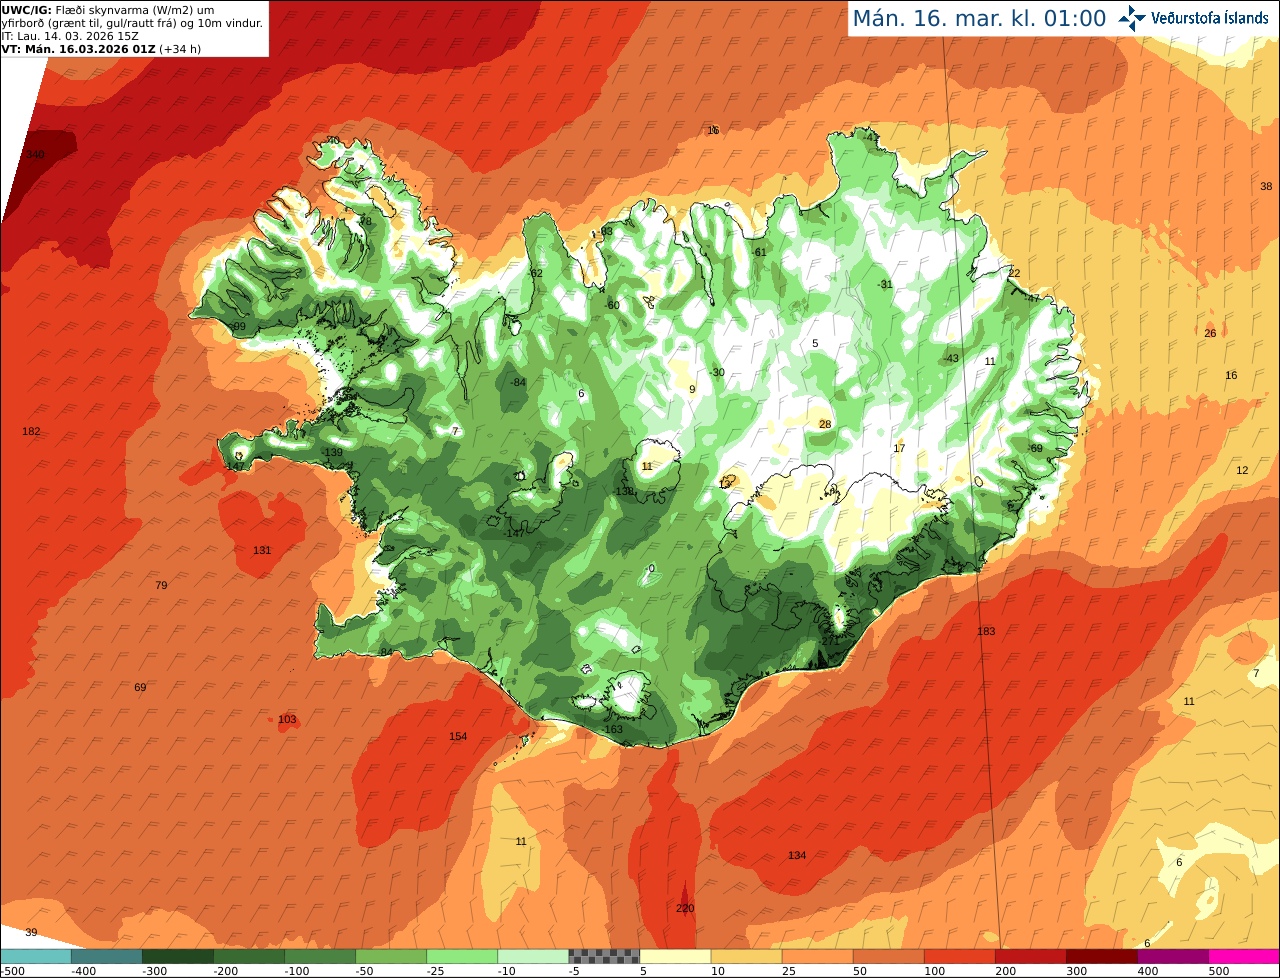Select the -25 to -10 light green legend swatch

[461, 956]
